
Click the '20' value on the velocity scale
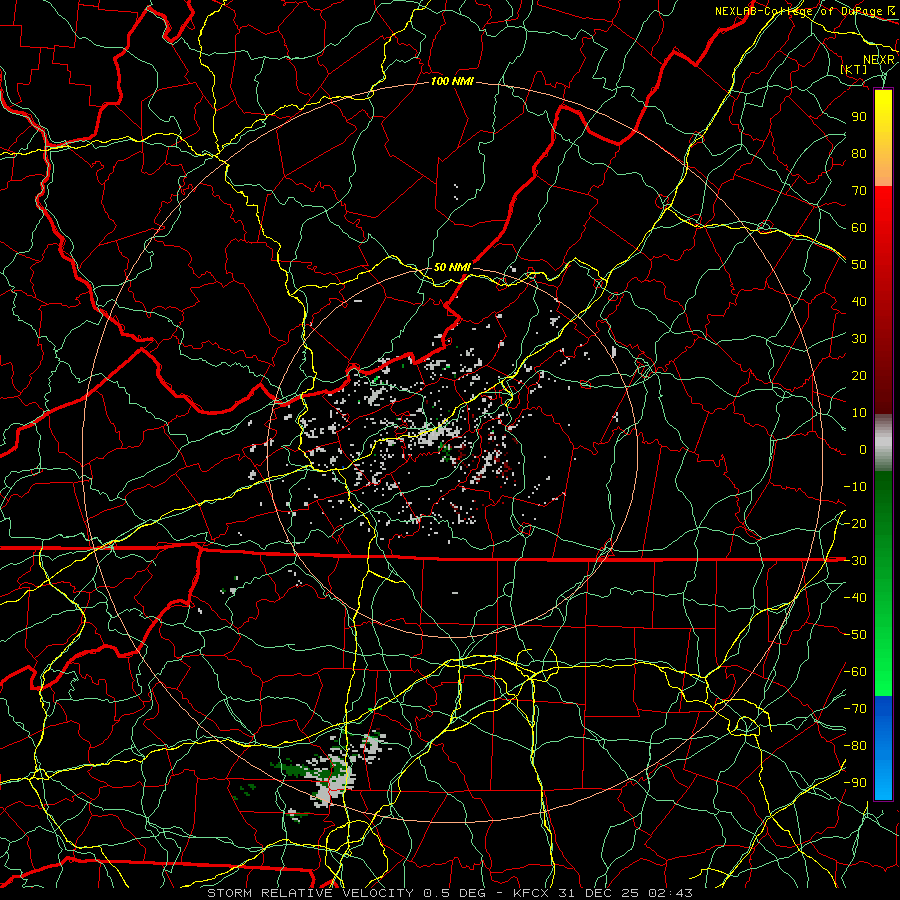coord(859,376)
